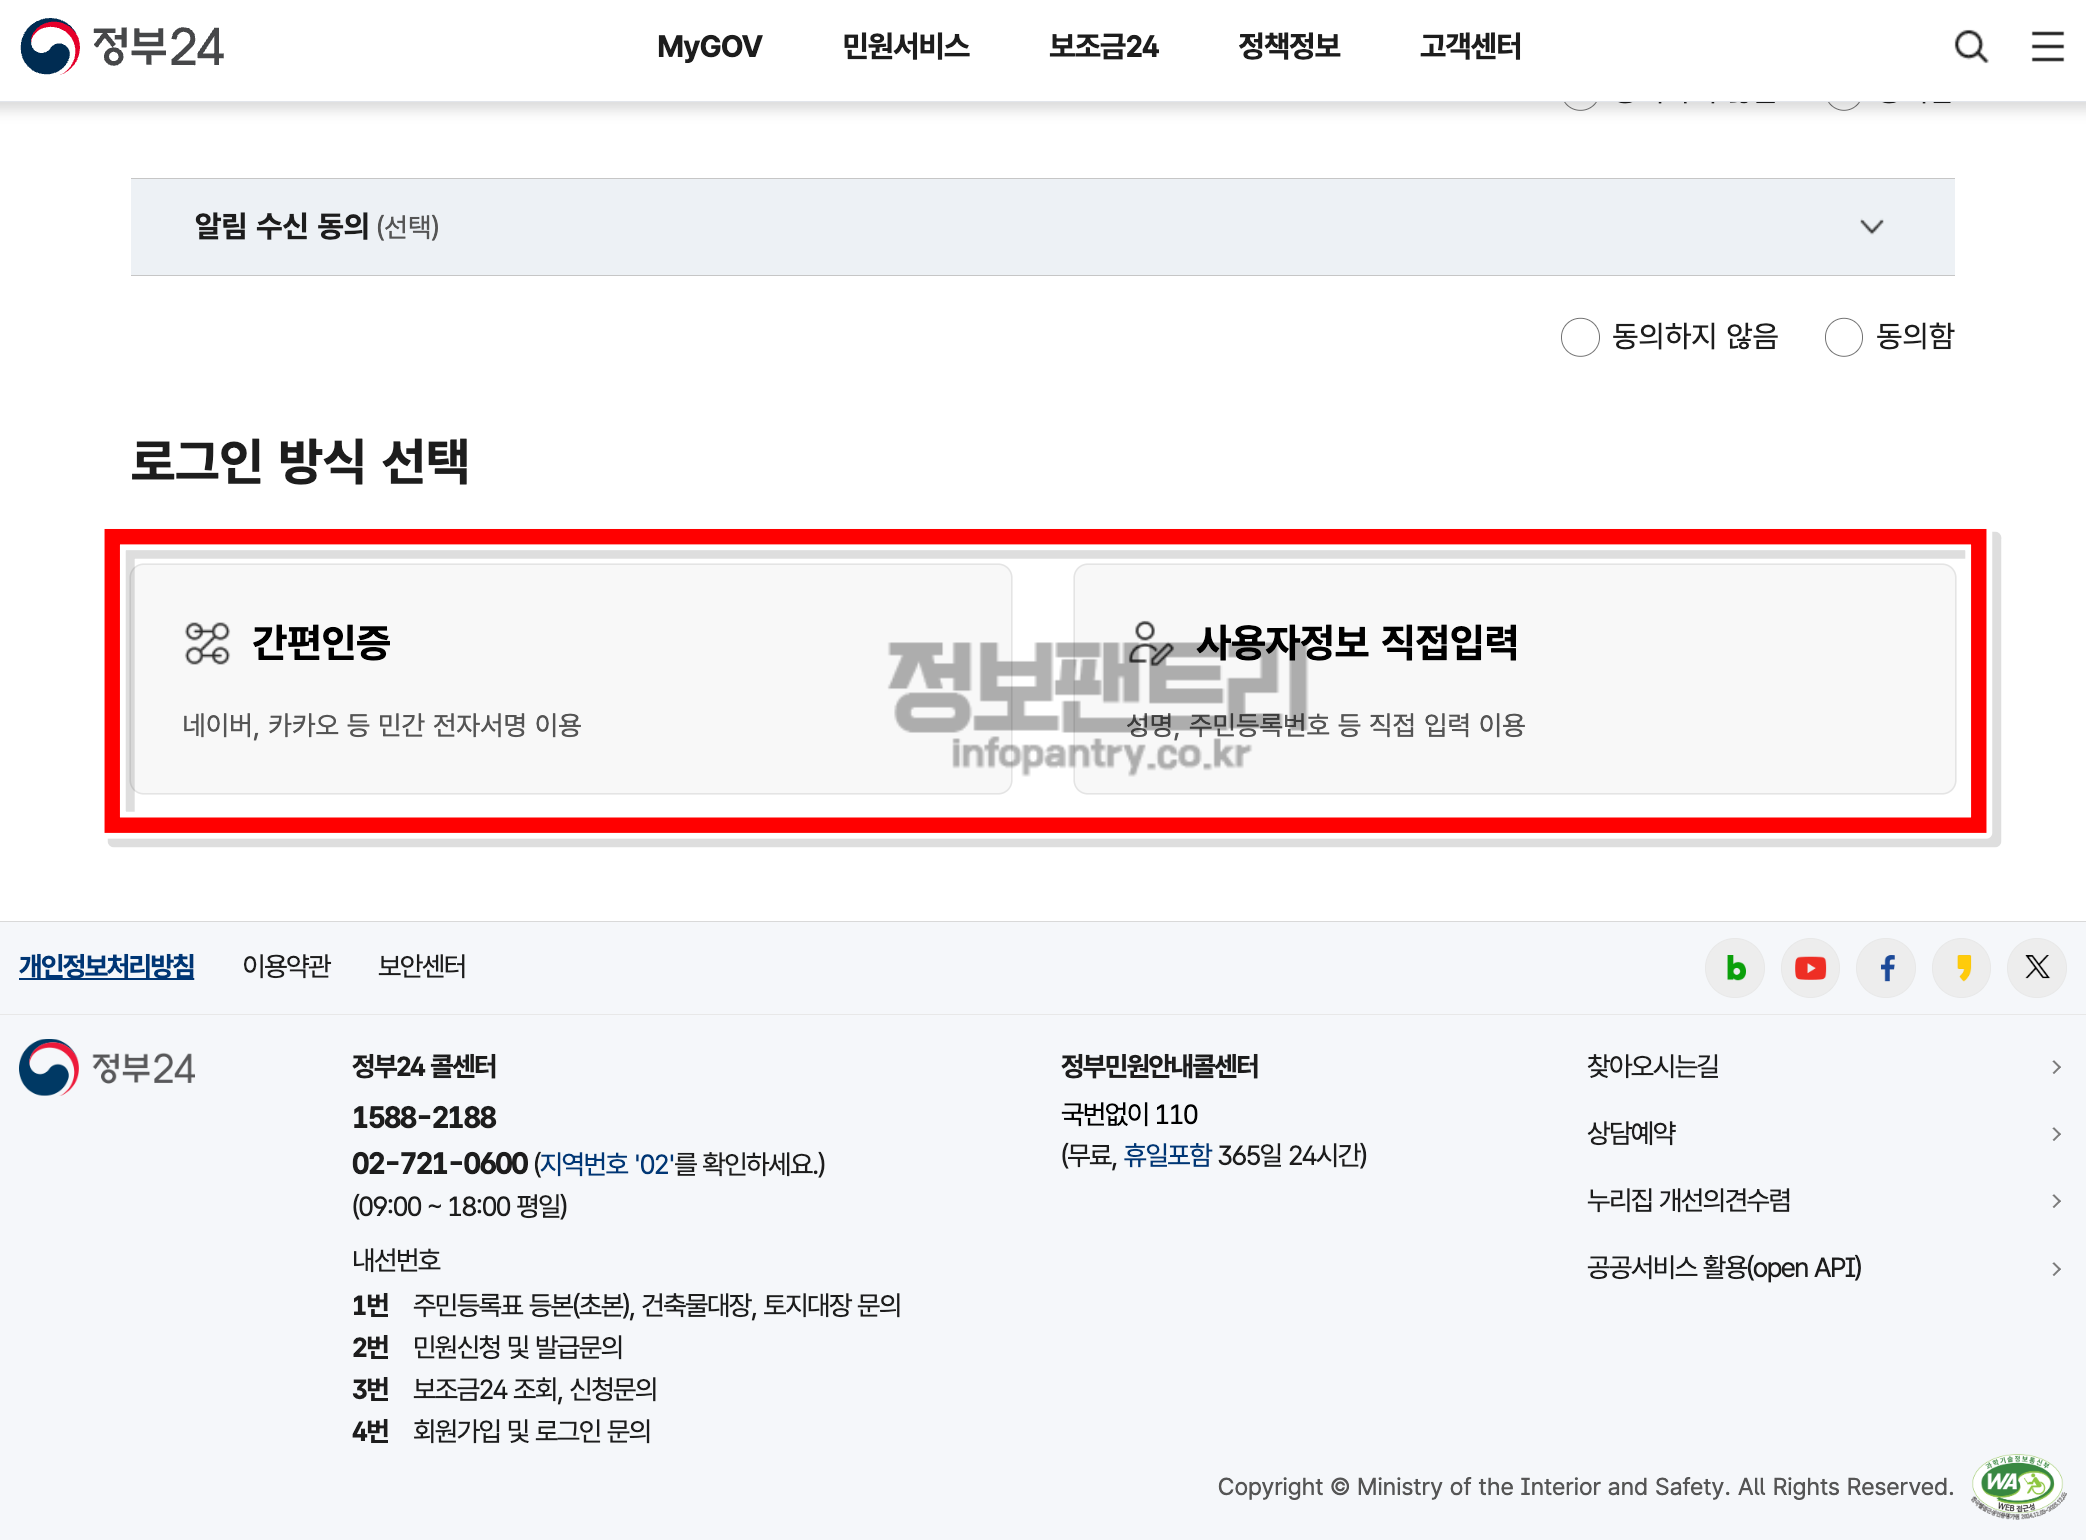Open the X (Twitter) social icon

click(2037, 967)
